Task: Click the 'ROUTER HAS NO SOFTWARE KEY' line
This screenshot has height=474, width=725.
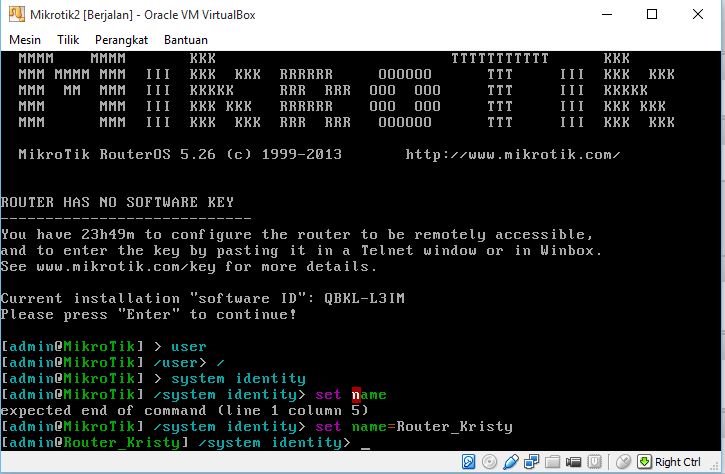Action: point(117,202)
